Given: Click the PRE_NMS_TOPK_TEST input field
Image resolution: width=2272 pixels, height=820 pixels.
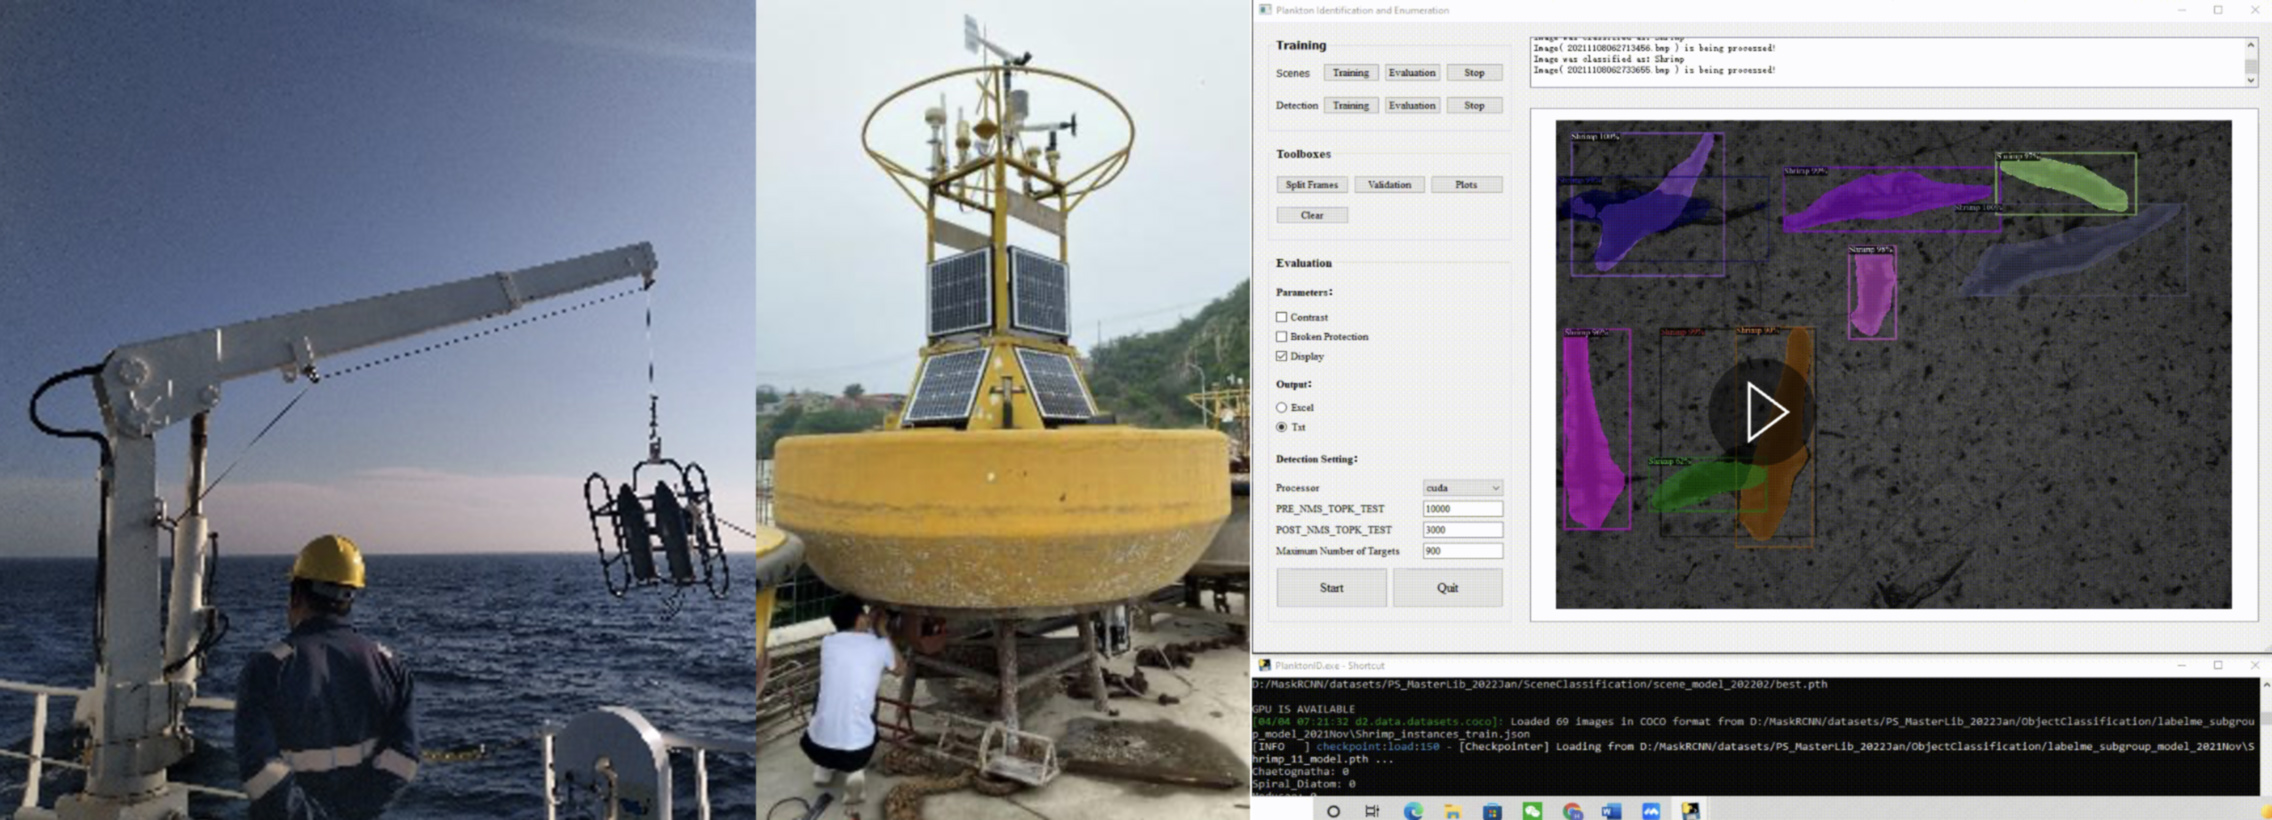Looking at the screenshot, I should tap(1462, 509).
